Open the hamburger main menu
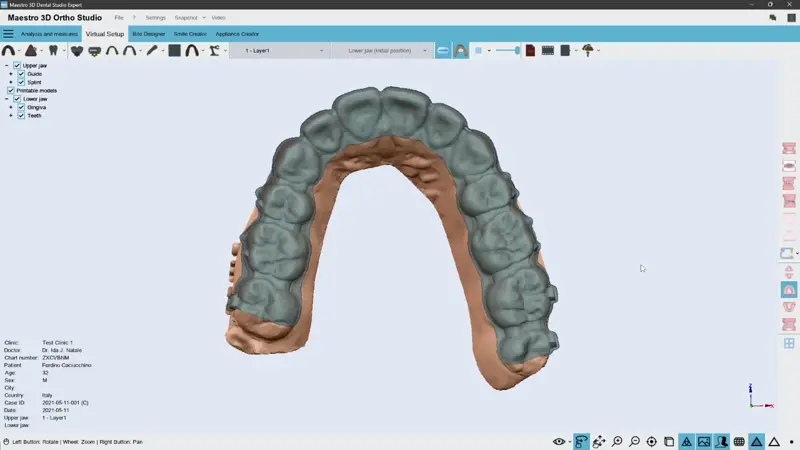 click(x=8, y=34)
